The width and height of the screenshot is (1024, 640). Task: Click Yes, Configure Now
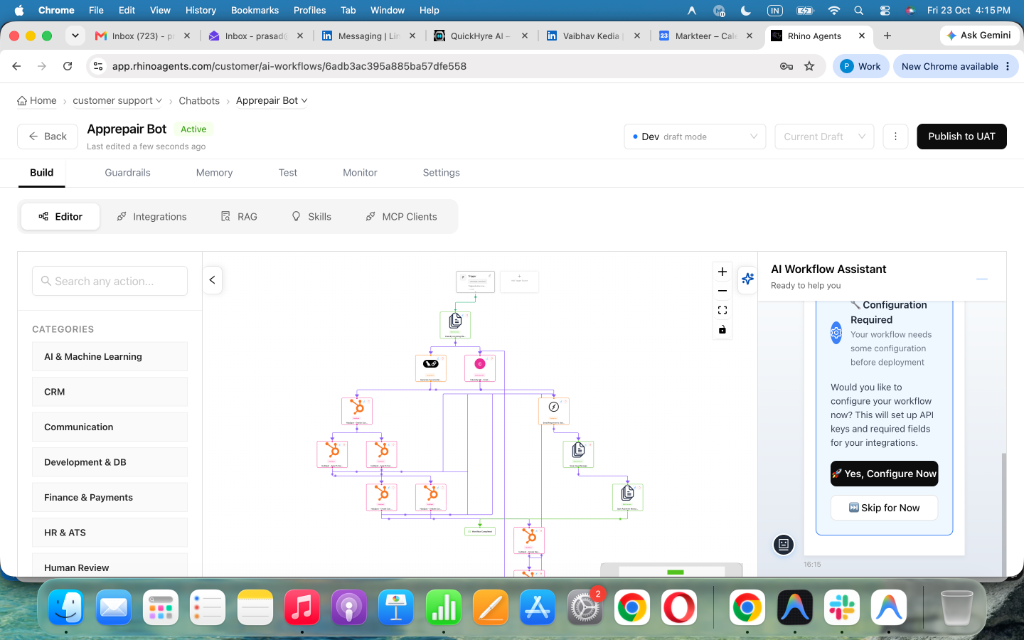[x=884, y=473]
